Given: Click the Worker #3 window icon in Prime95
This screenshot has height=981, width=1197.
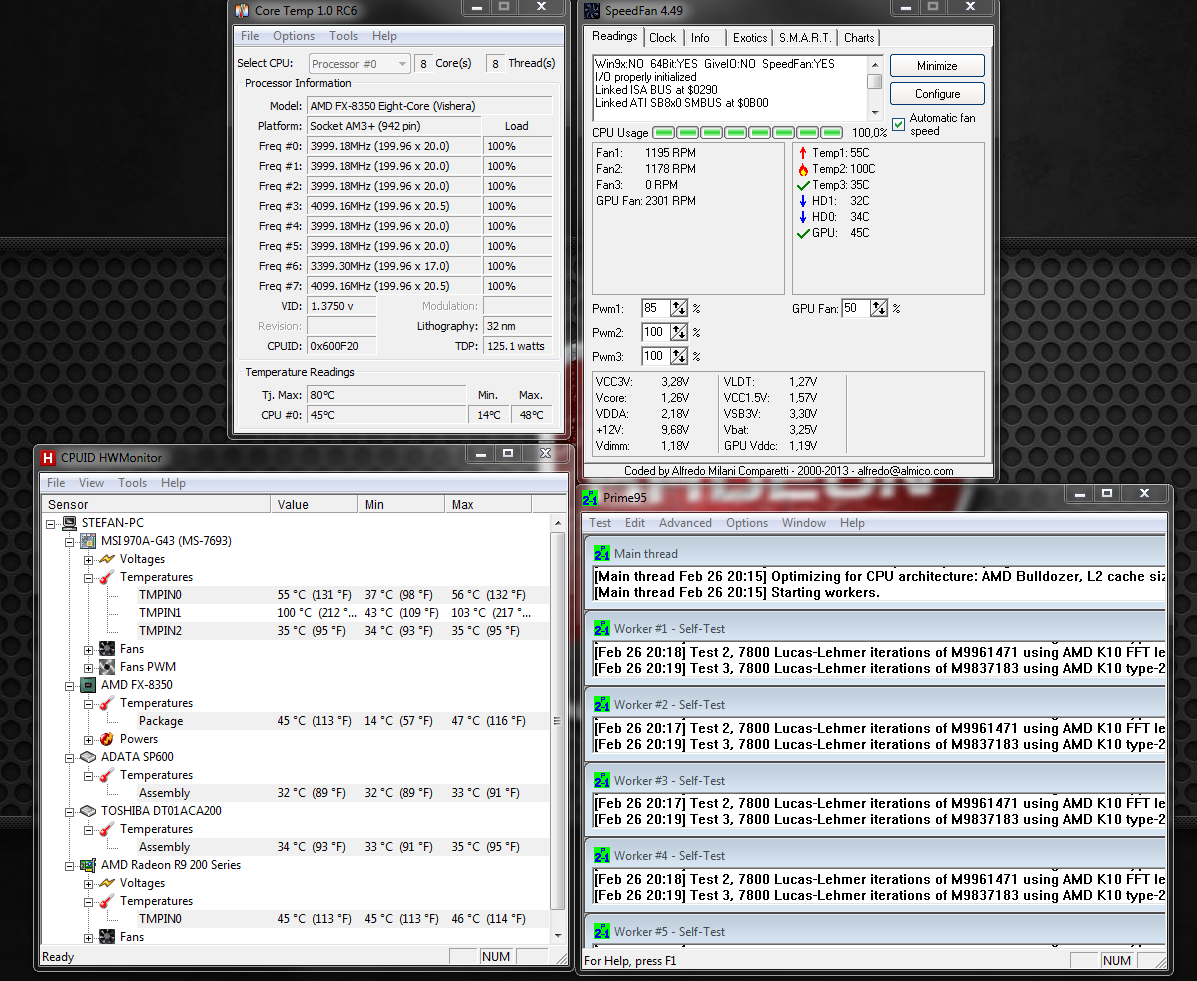Looking at the screenshot, I should click(602, 780).
